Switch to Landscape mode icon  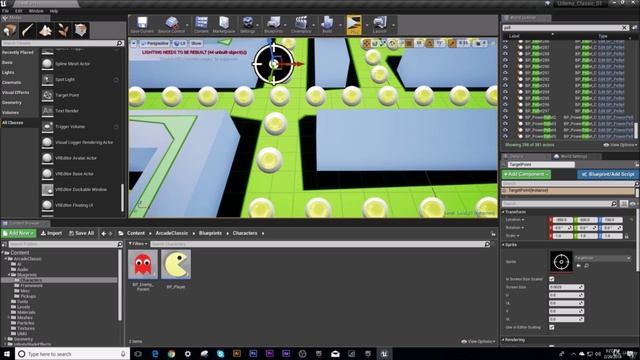point(45,30)
